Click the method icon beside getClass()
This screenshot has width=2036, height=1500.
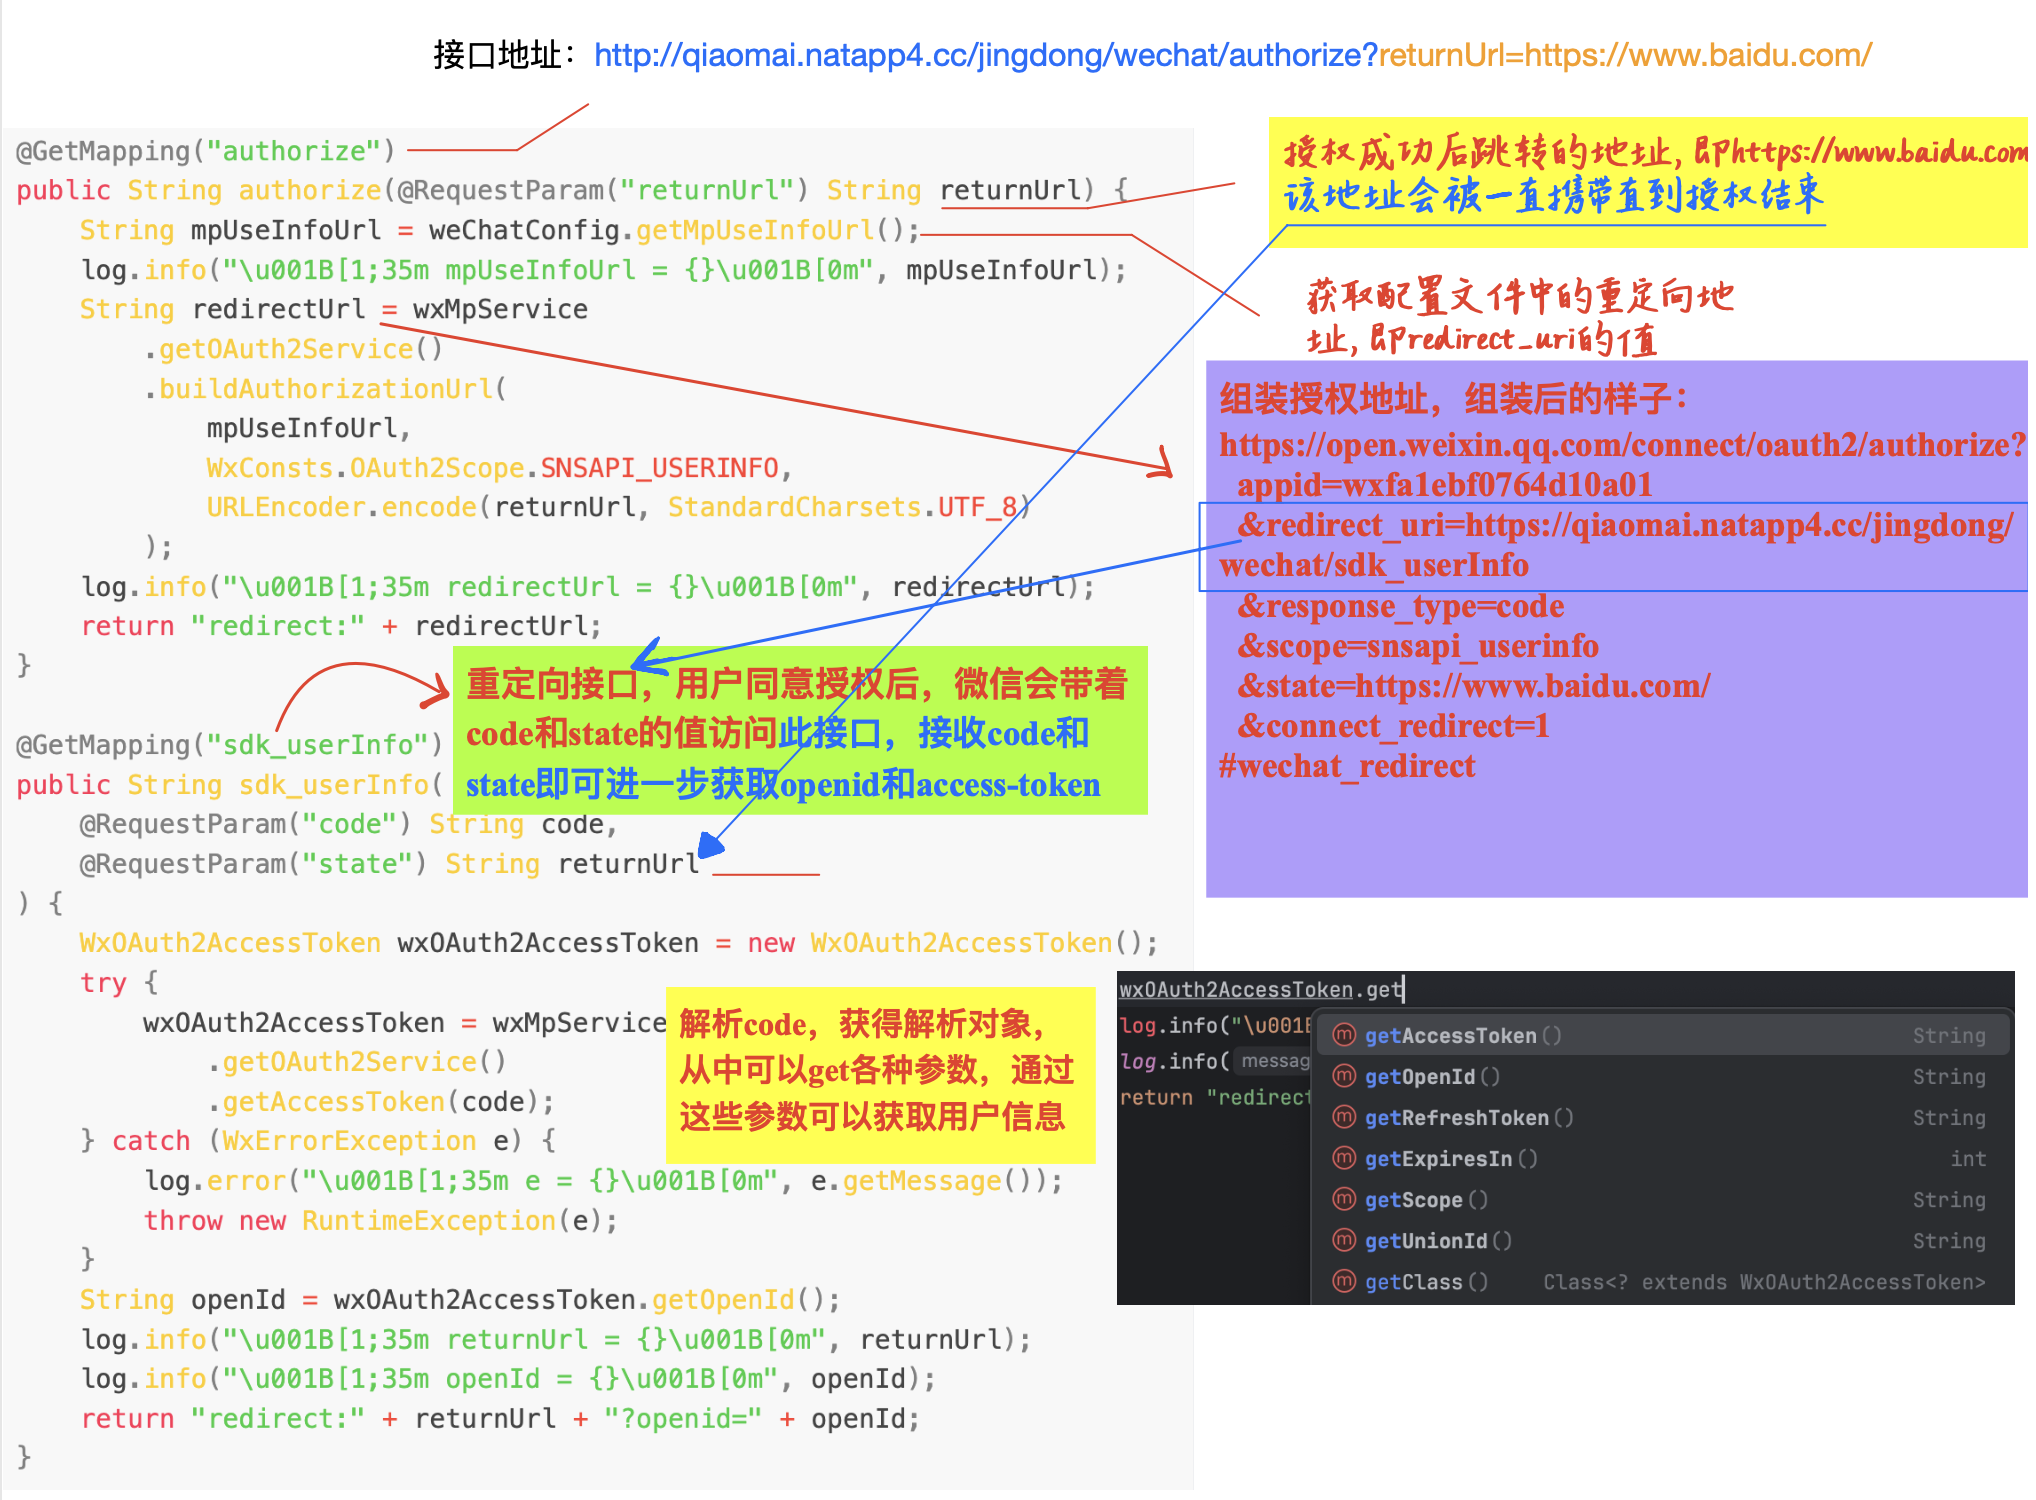1345,1281
